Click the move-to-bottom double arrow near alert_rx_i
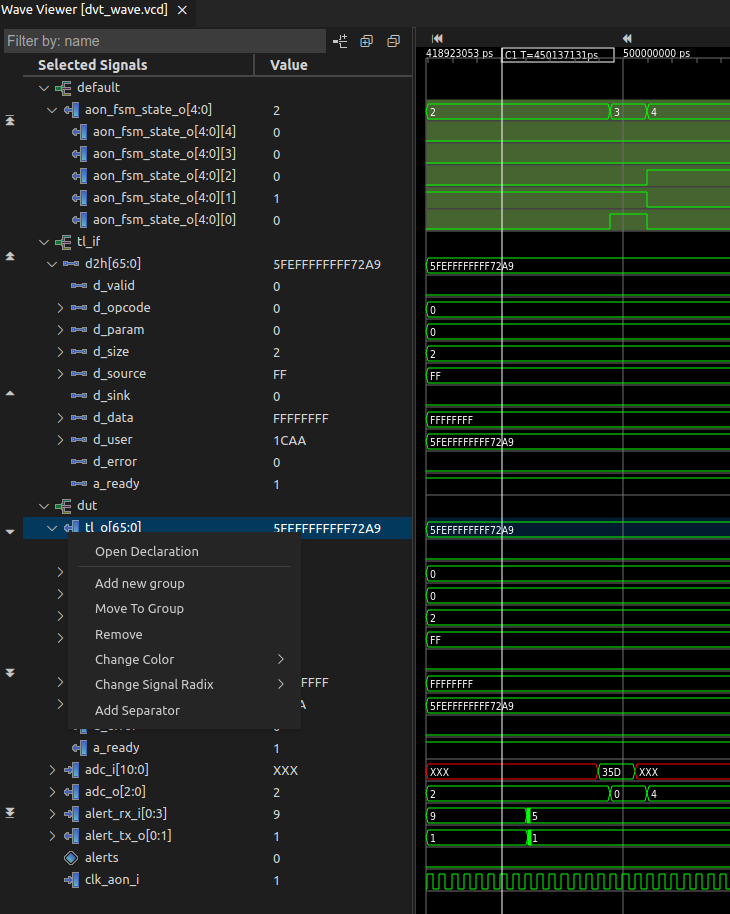730x914 pixels. click(x=10, y=813)
